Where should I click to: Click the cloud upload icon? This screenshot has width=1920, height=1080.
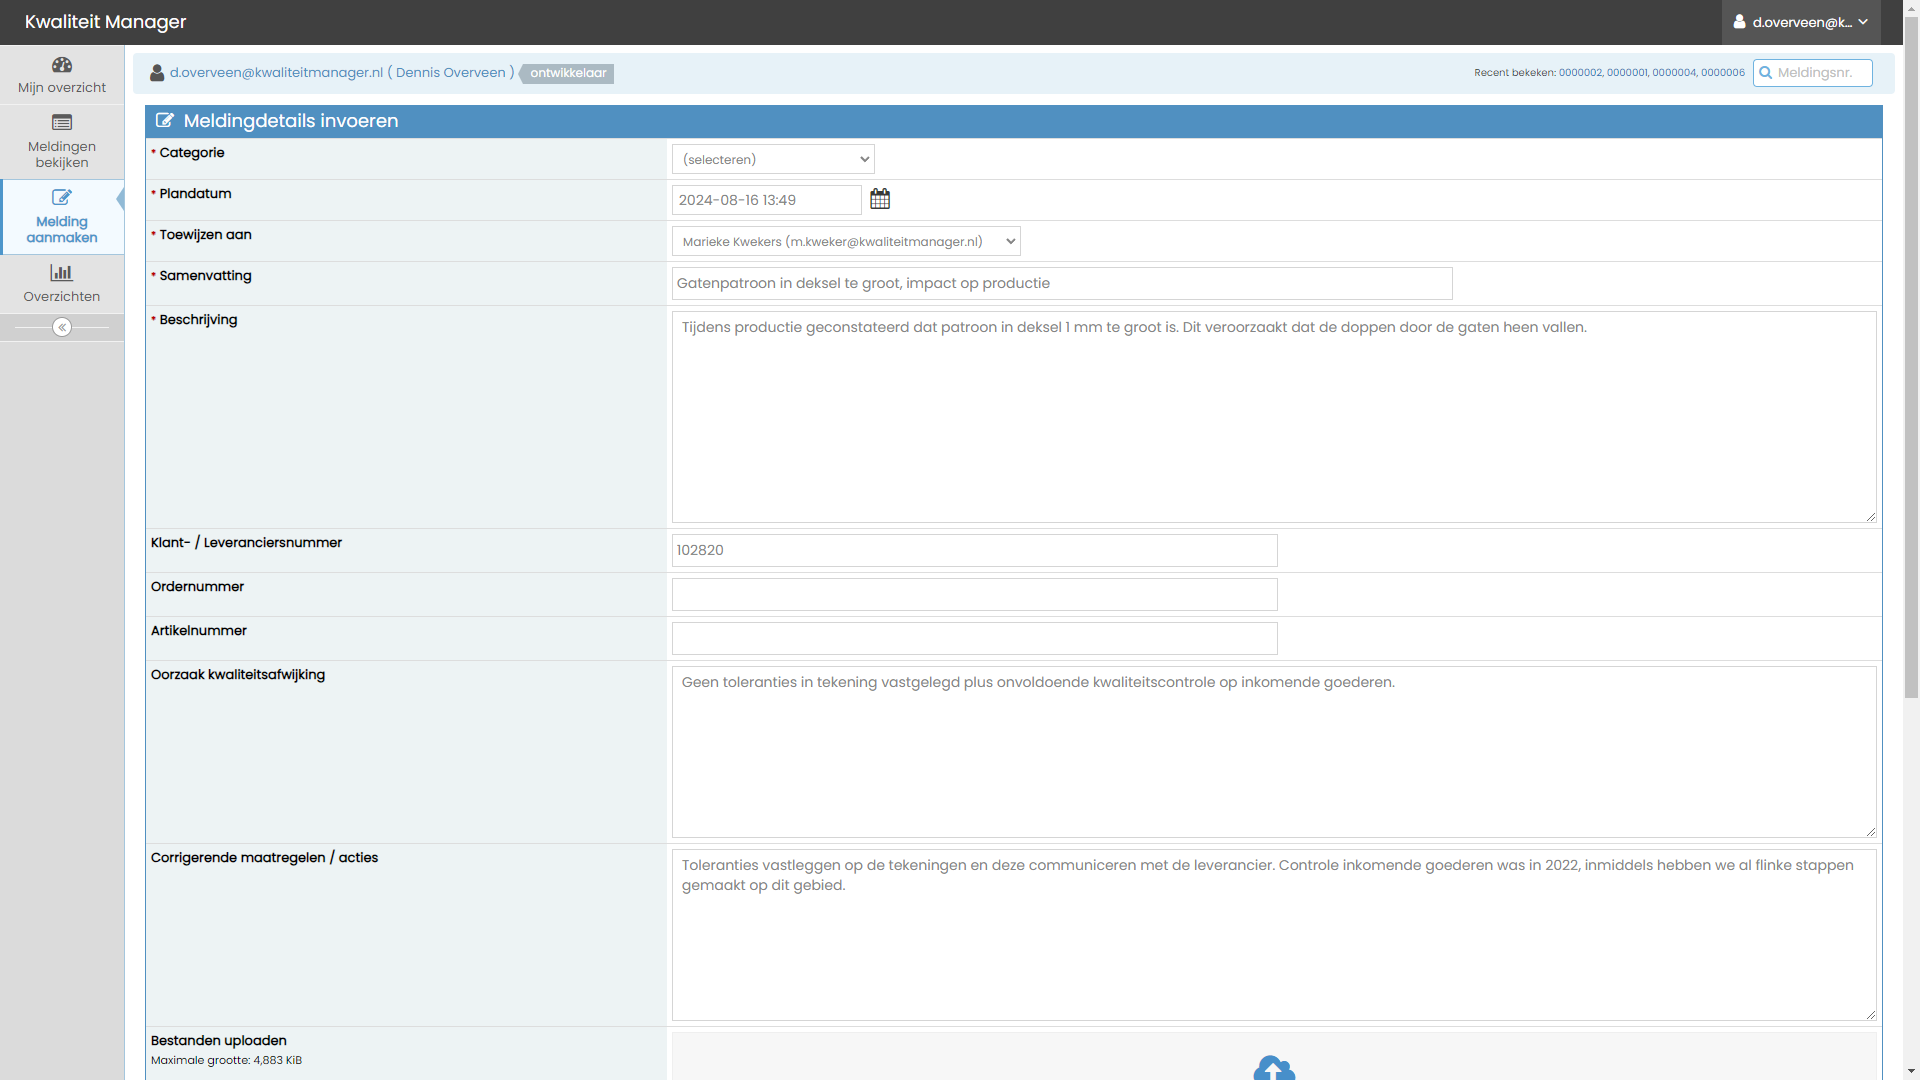[1273, 1068]
